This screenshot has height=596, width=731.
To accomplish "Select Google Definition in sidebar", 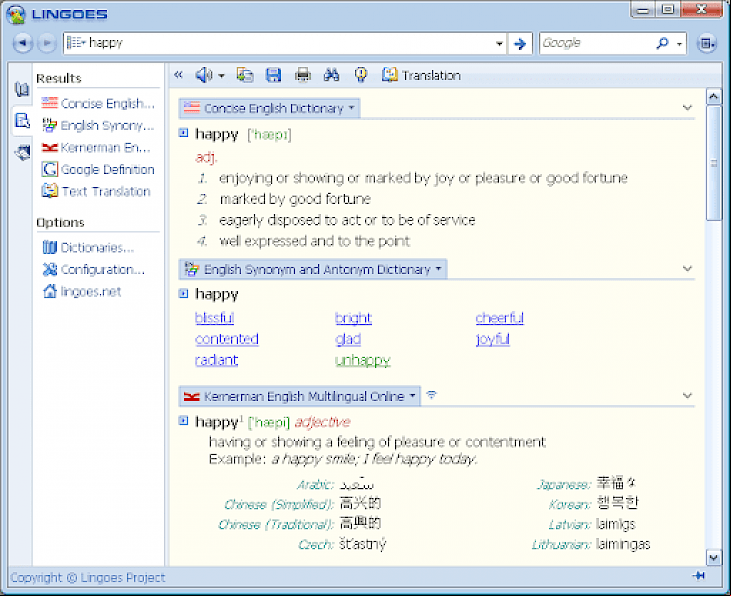I will point(98,169).
